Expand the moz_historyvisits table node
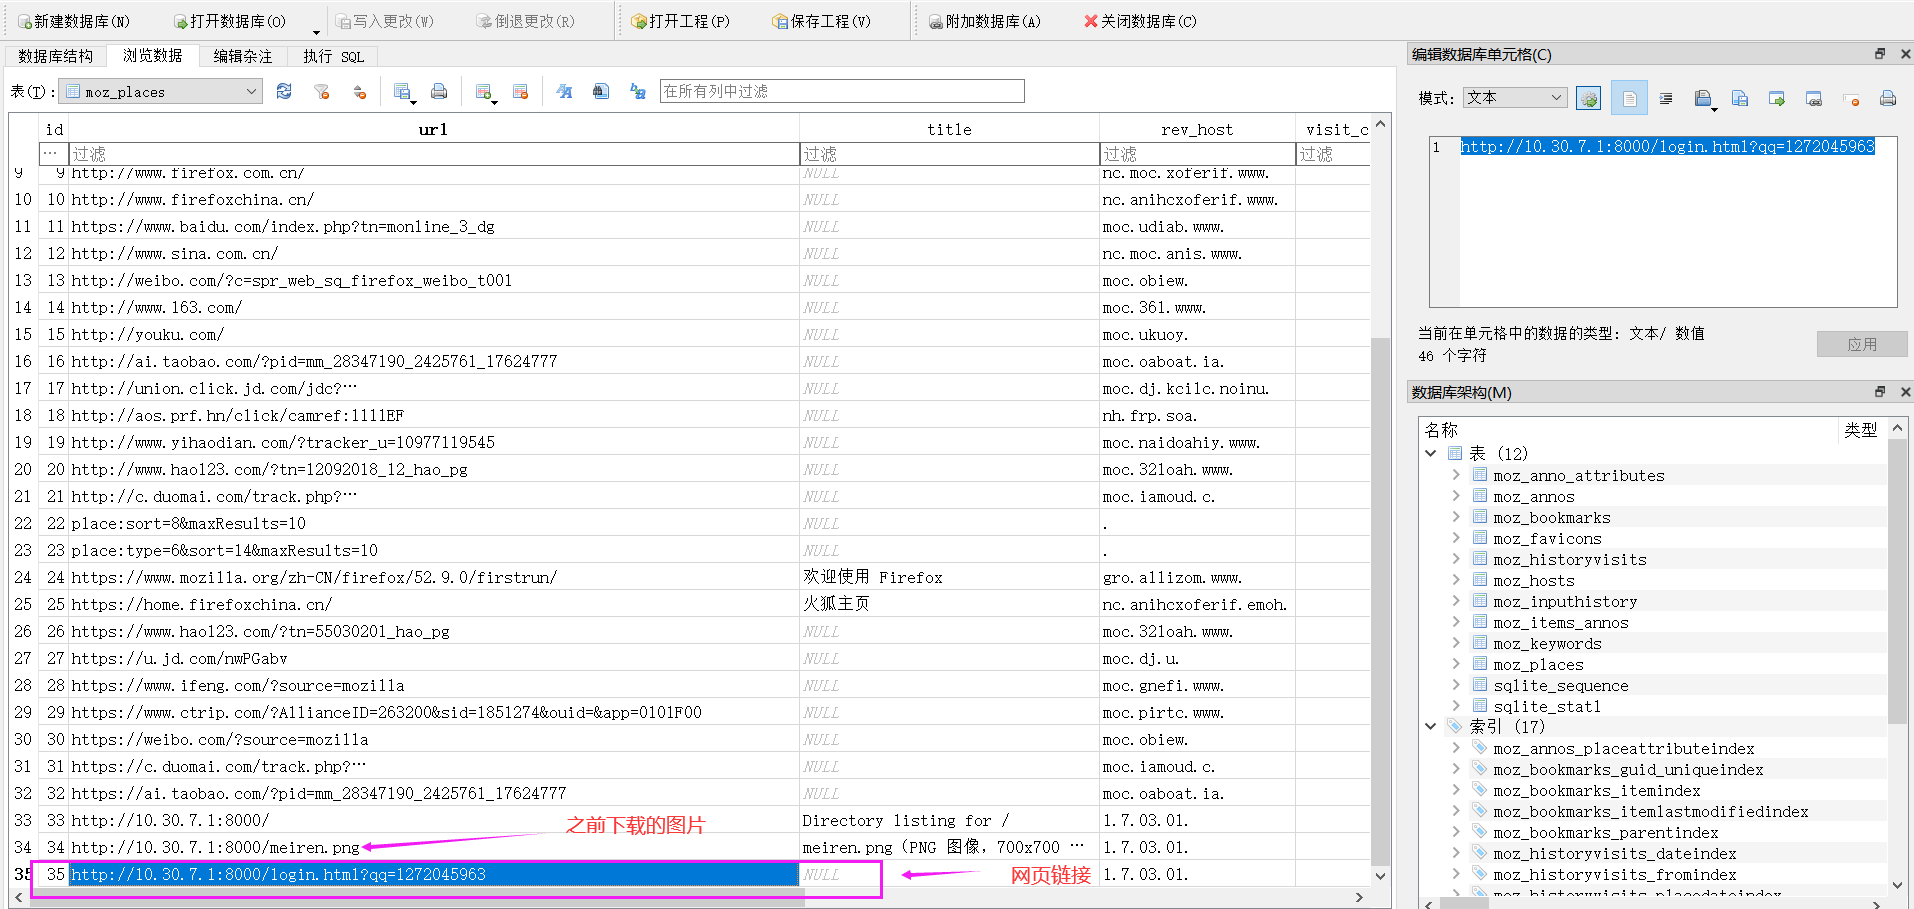This screenshot has width=1914, height=909. click(1456, 559)
